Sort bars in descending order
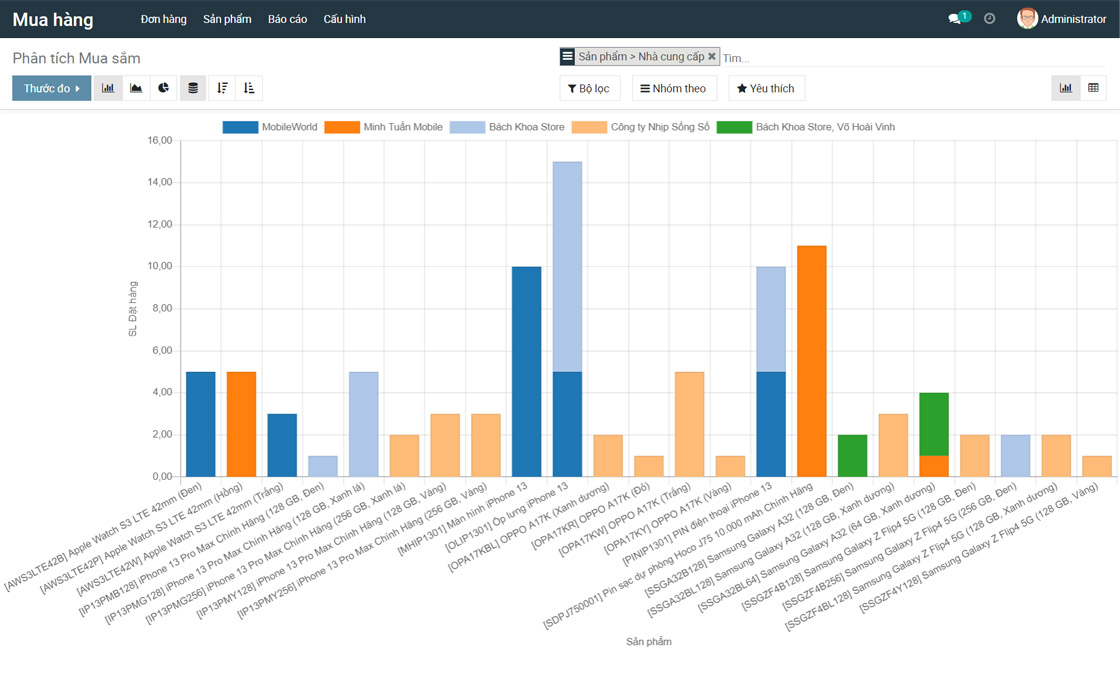 coord(222,88)
